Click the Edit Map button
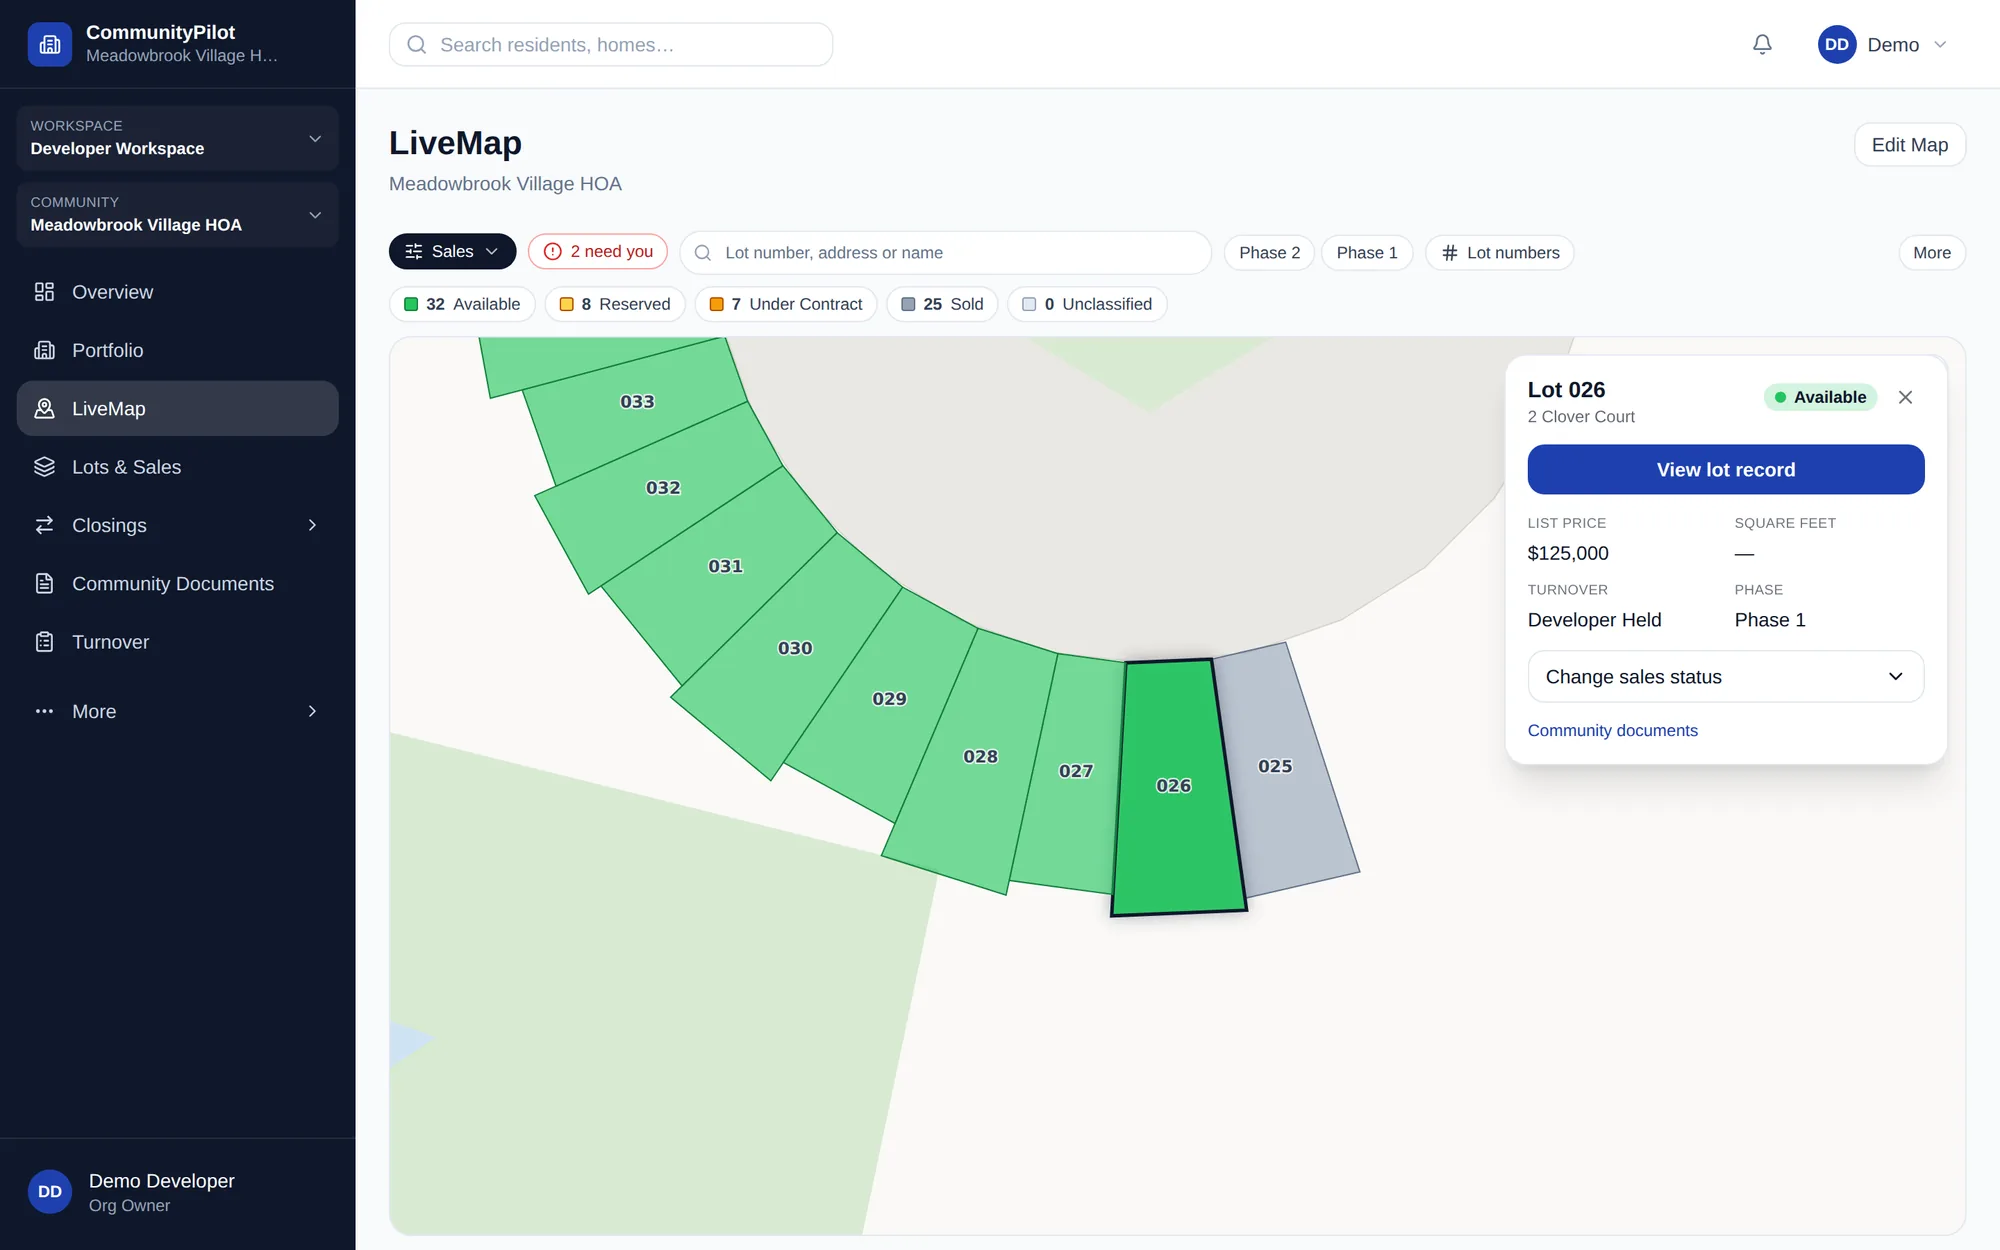 [1909, 145]
